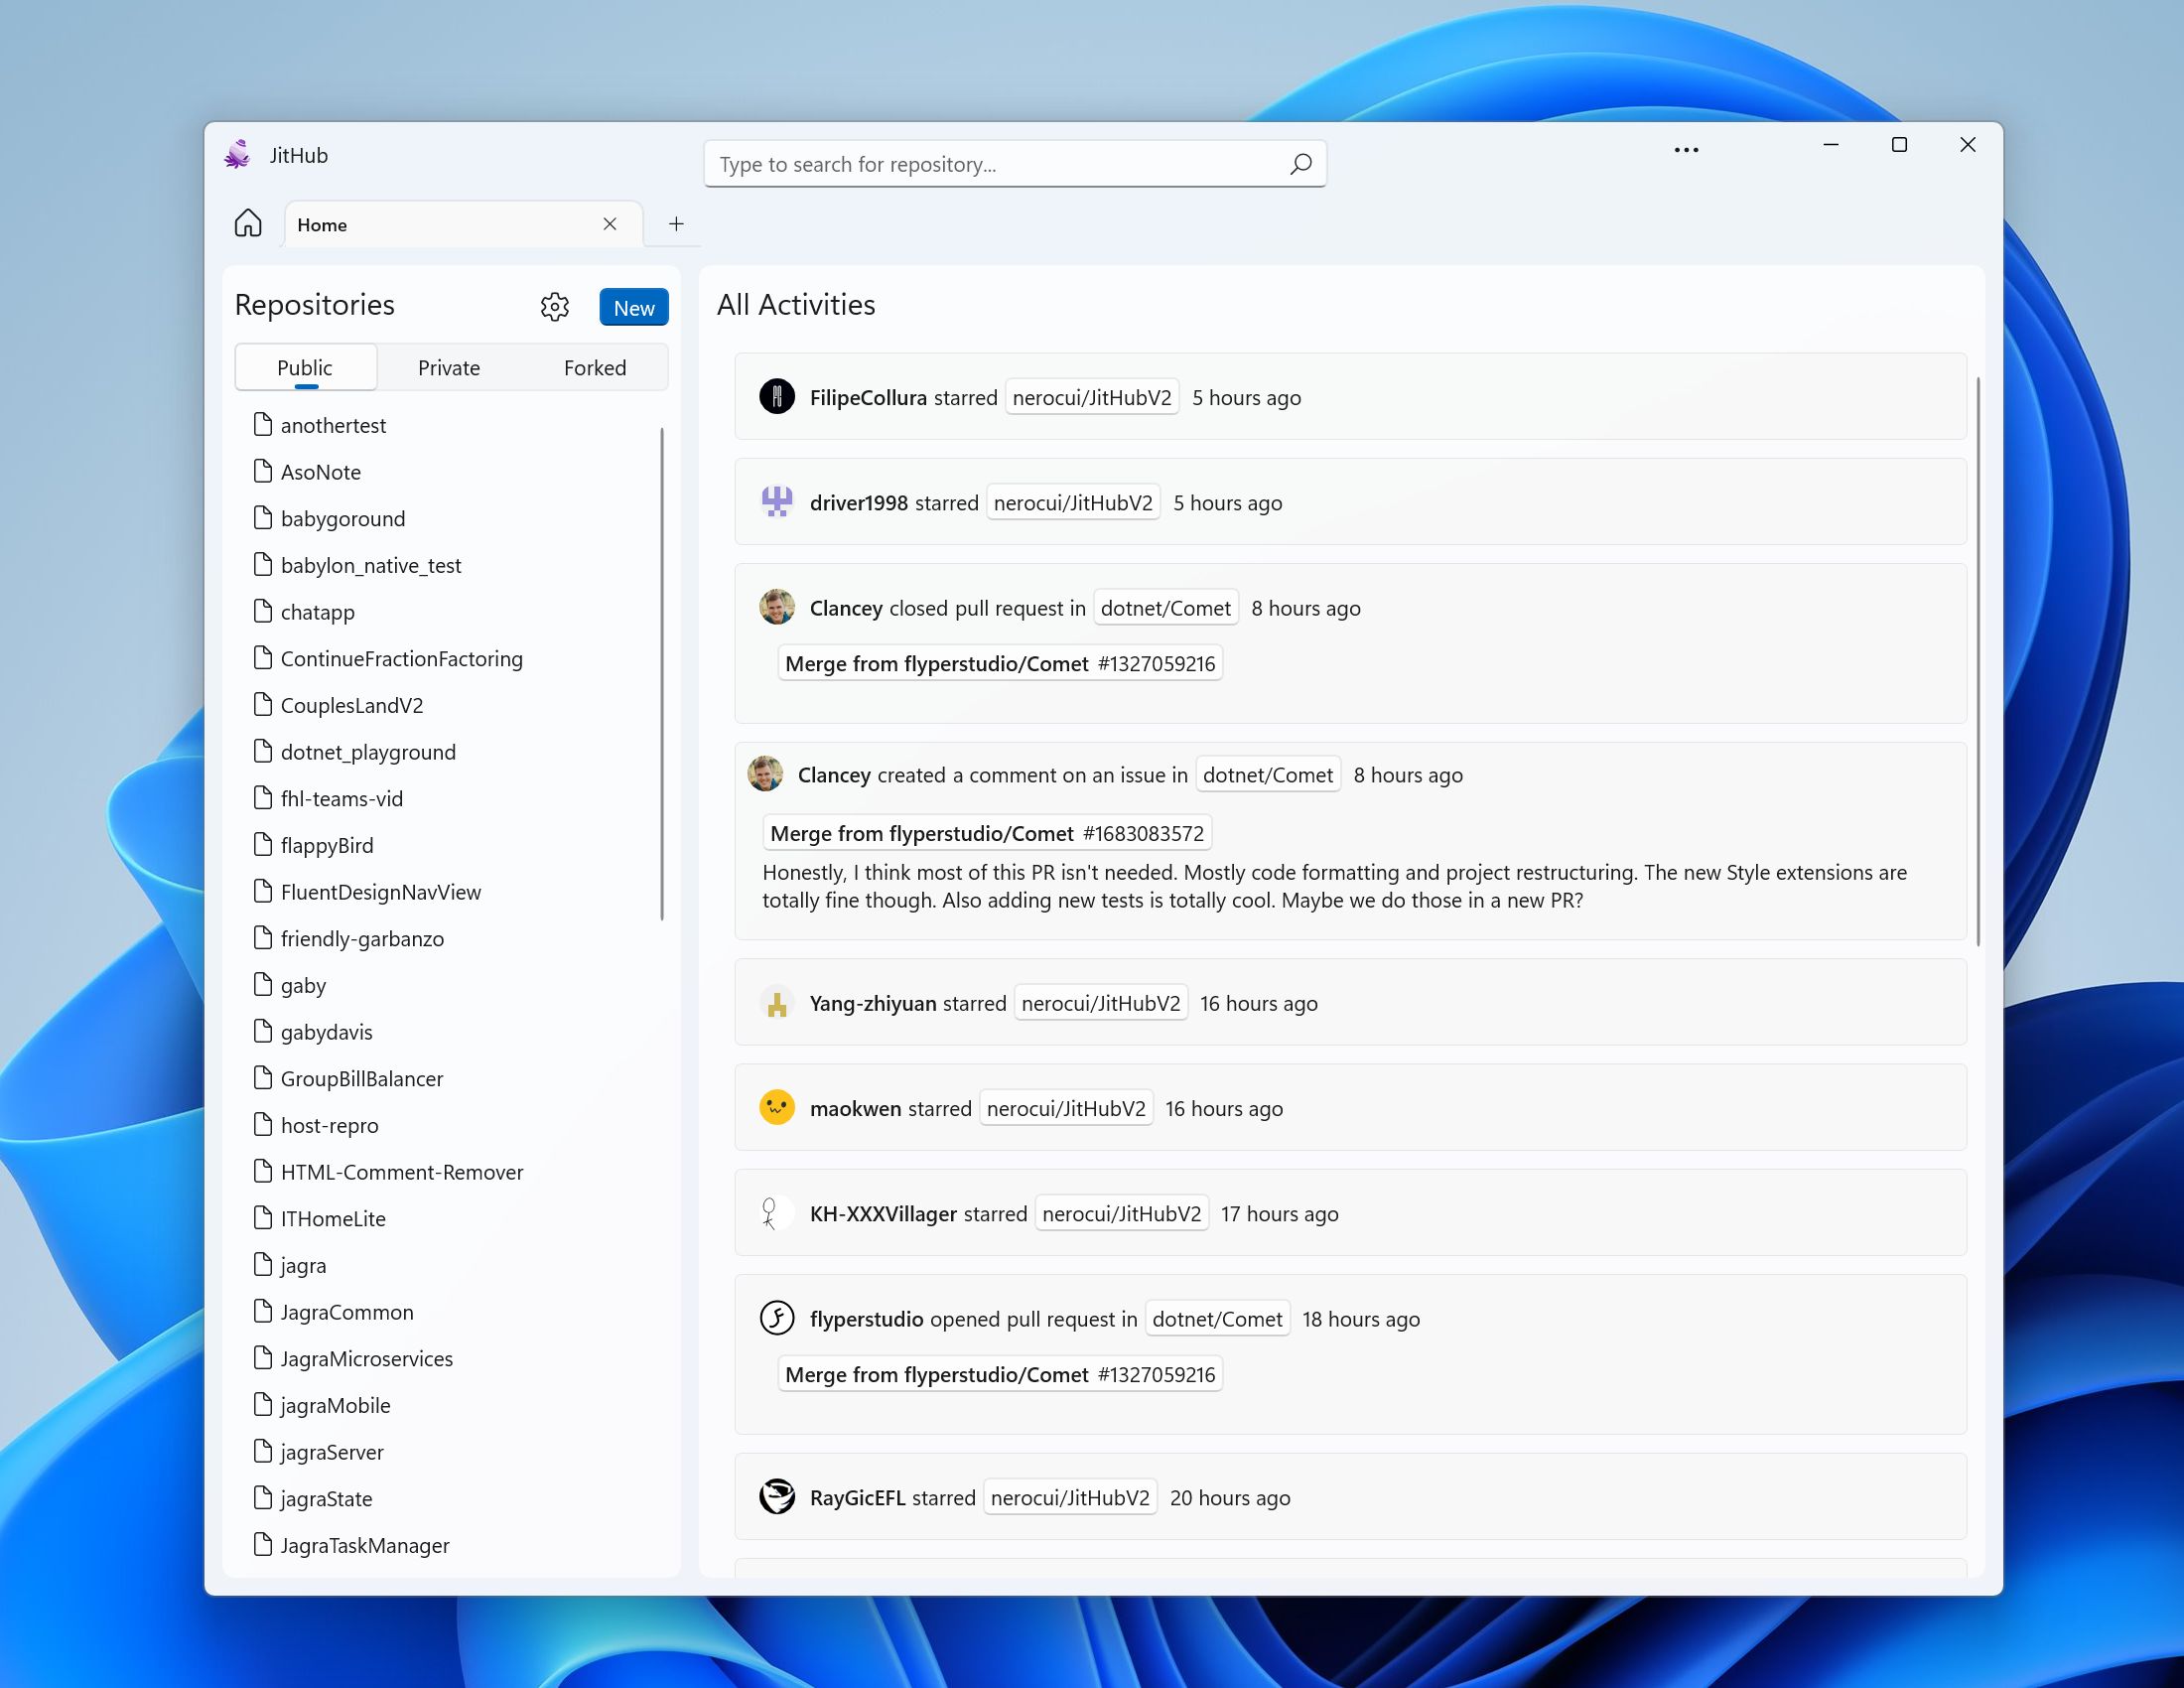
Task: Close the Home tab
Action: tap(610, 224)
